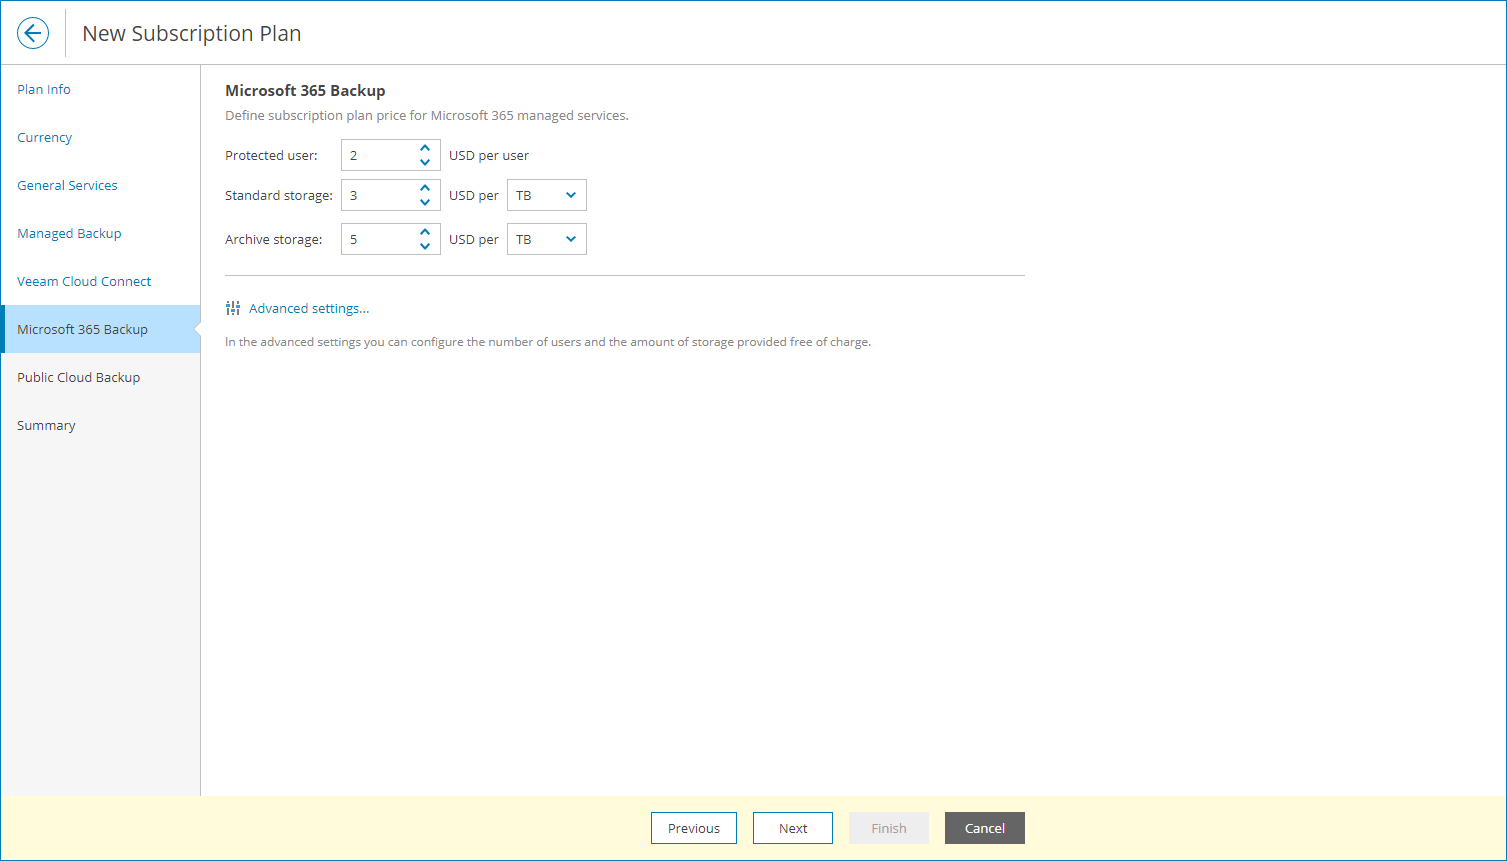Open the Archive storage unit dropdown
1507x861 pixels.
547,239
